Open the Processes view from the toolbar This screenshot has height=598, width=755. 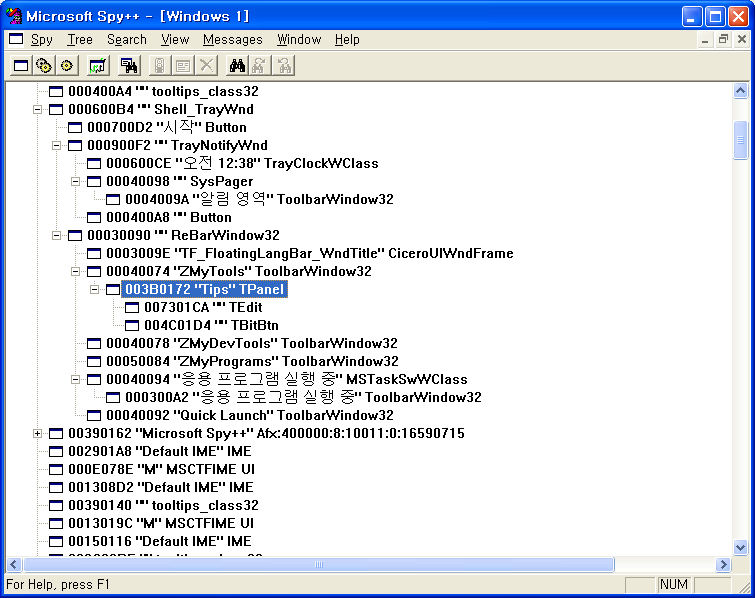point(44,66)
